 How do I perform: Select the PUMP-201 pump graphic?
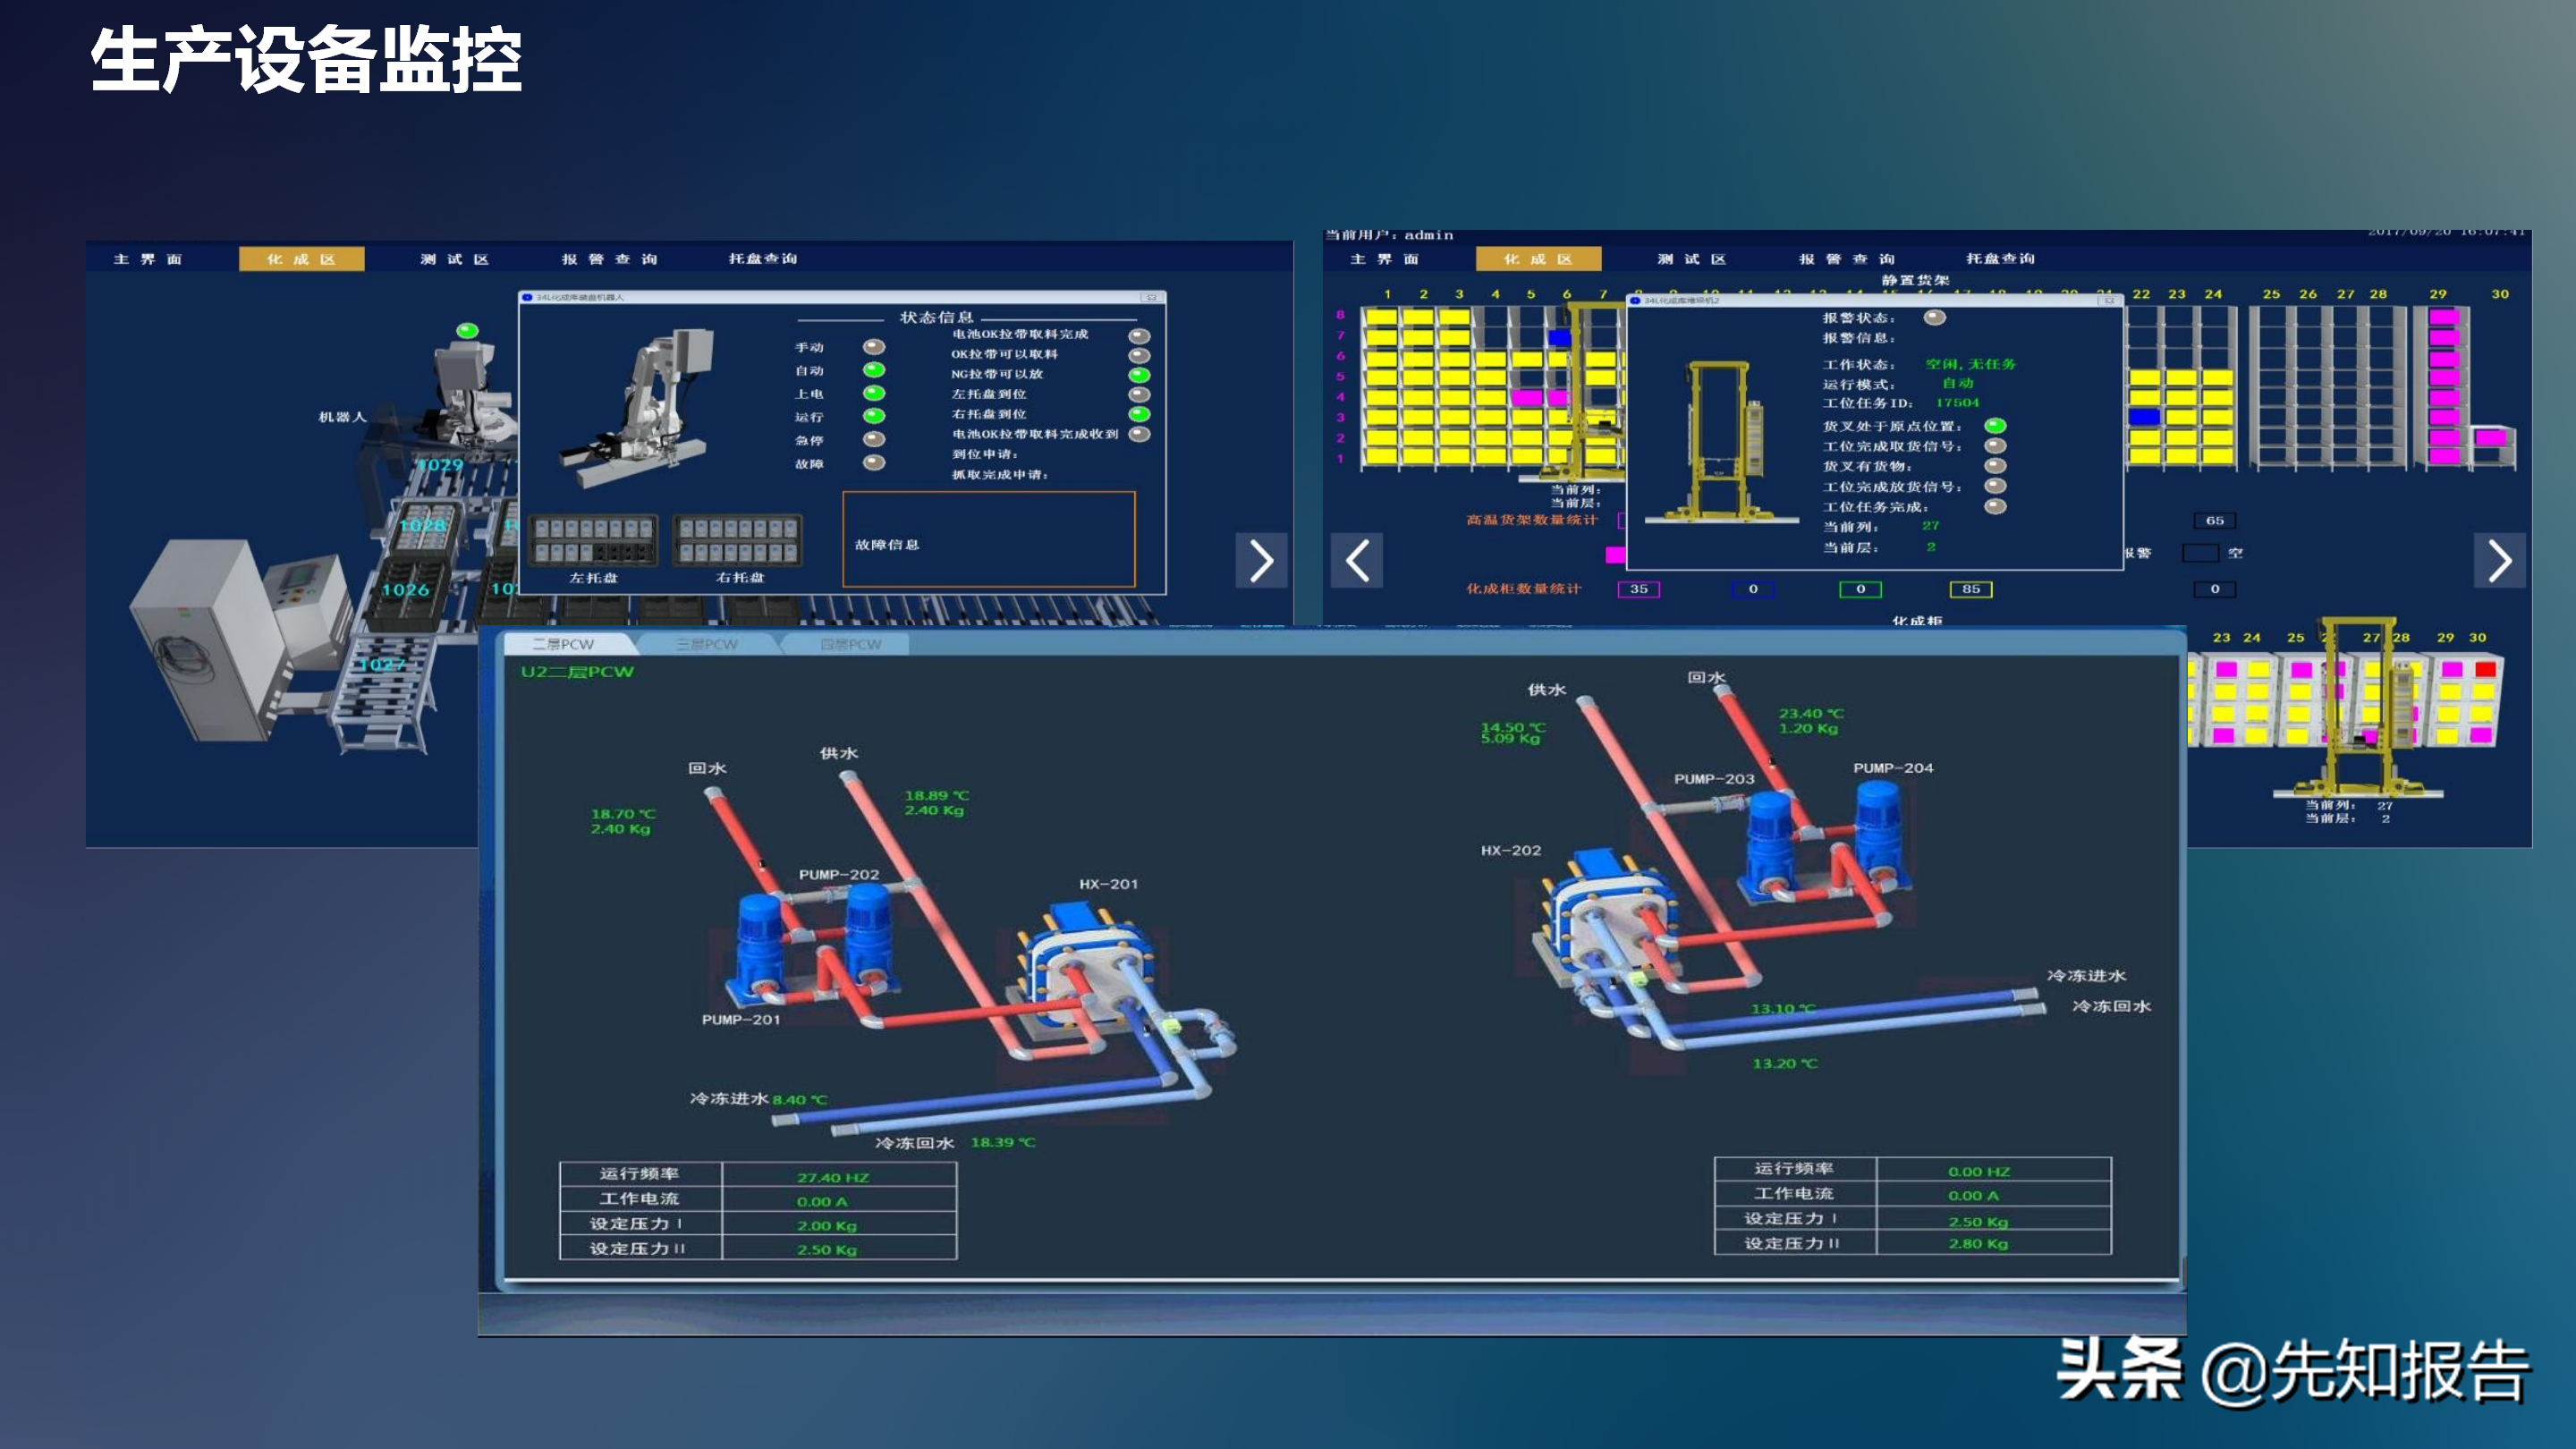762,950
